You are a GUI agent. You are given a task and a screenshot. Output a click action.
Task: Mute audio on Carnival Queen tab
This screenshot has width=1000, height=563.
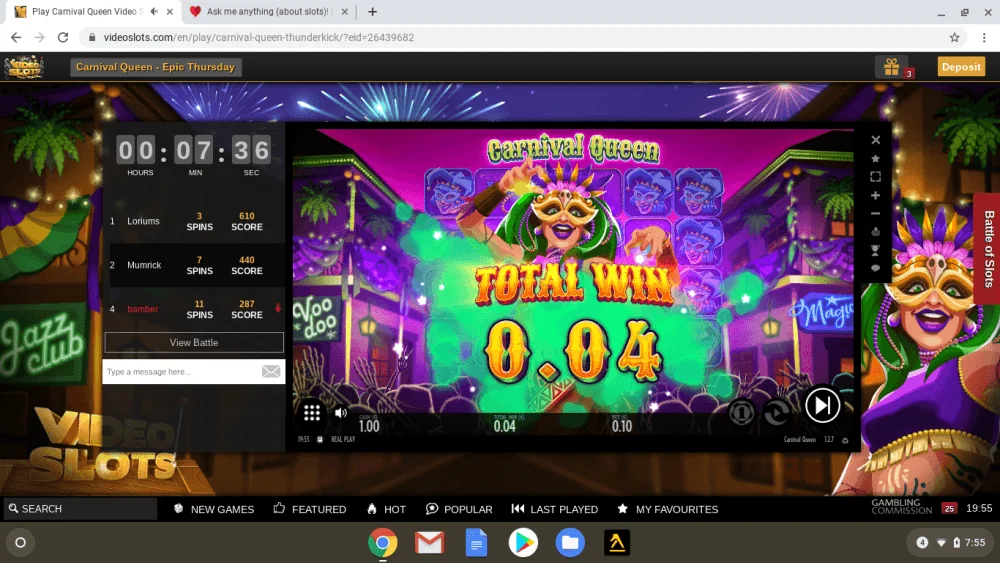point(154,11)
